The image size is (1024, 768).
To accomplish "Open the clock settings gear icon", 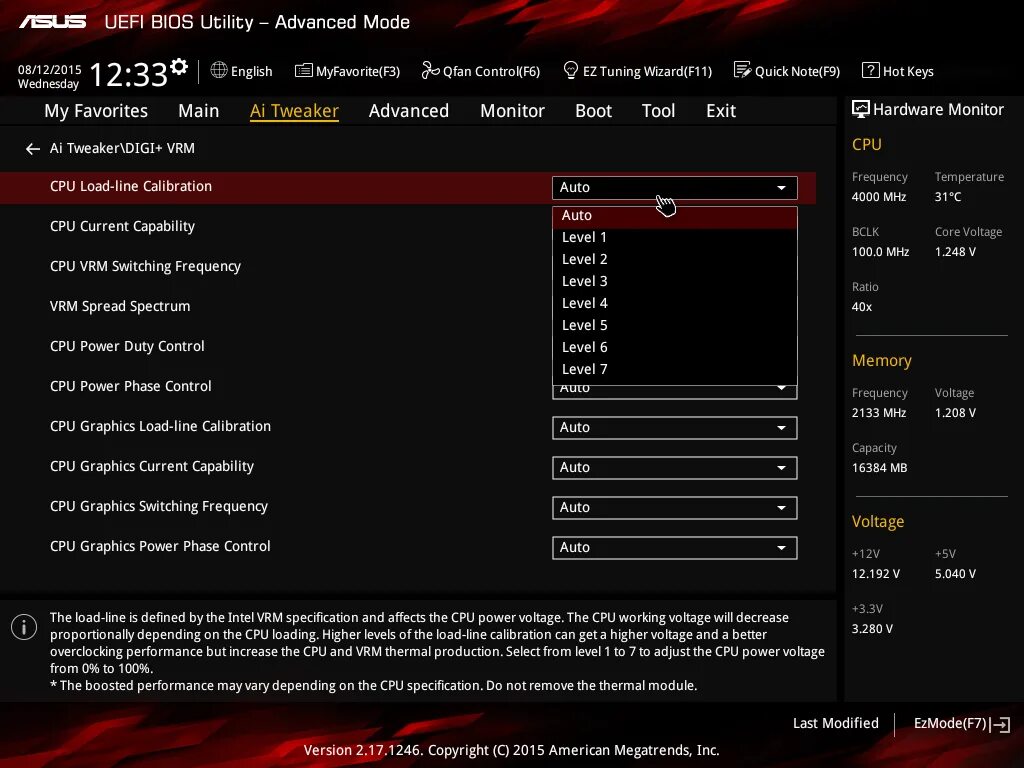I will click(178, 66).
